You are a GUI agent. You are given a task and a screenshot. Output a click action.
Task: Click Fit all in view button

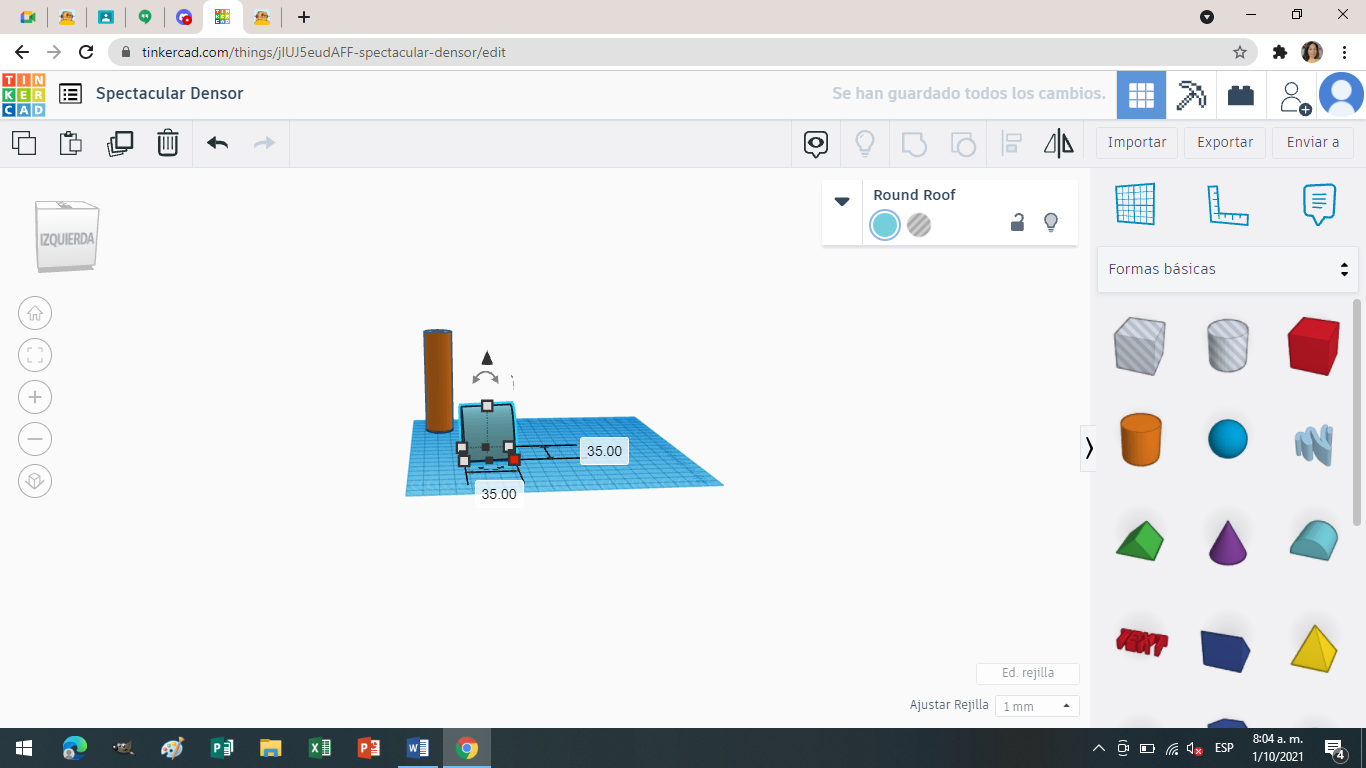[35, 355]
